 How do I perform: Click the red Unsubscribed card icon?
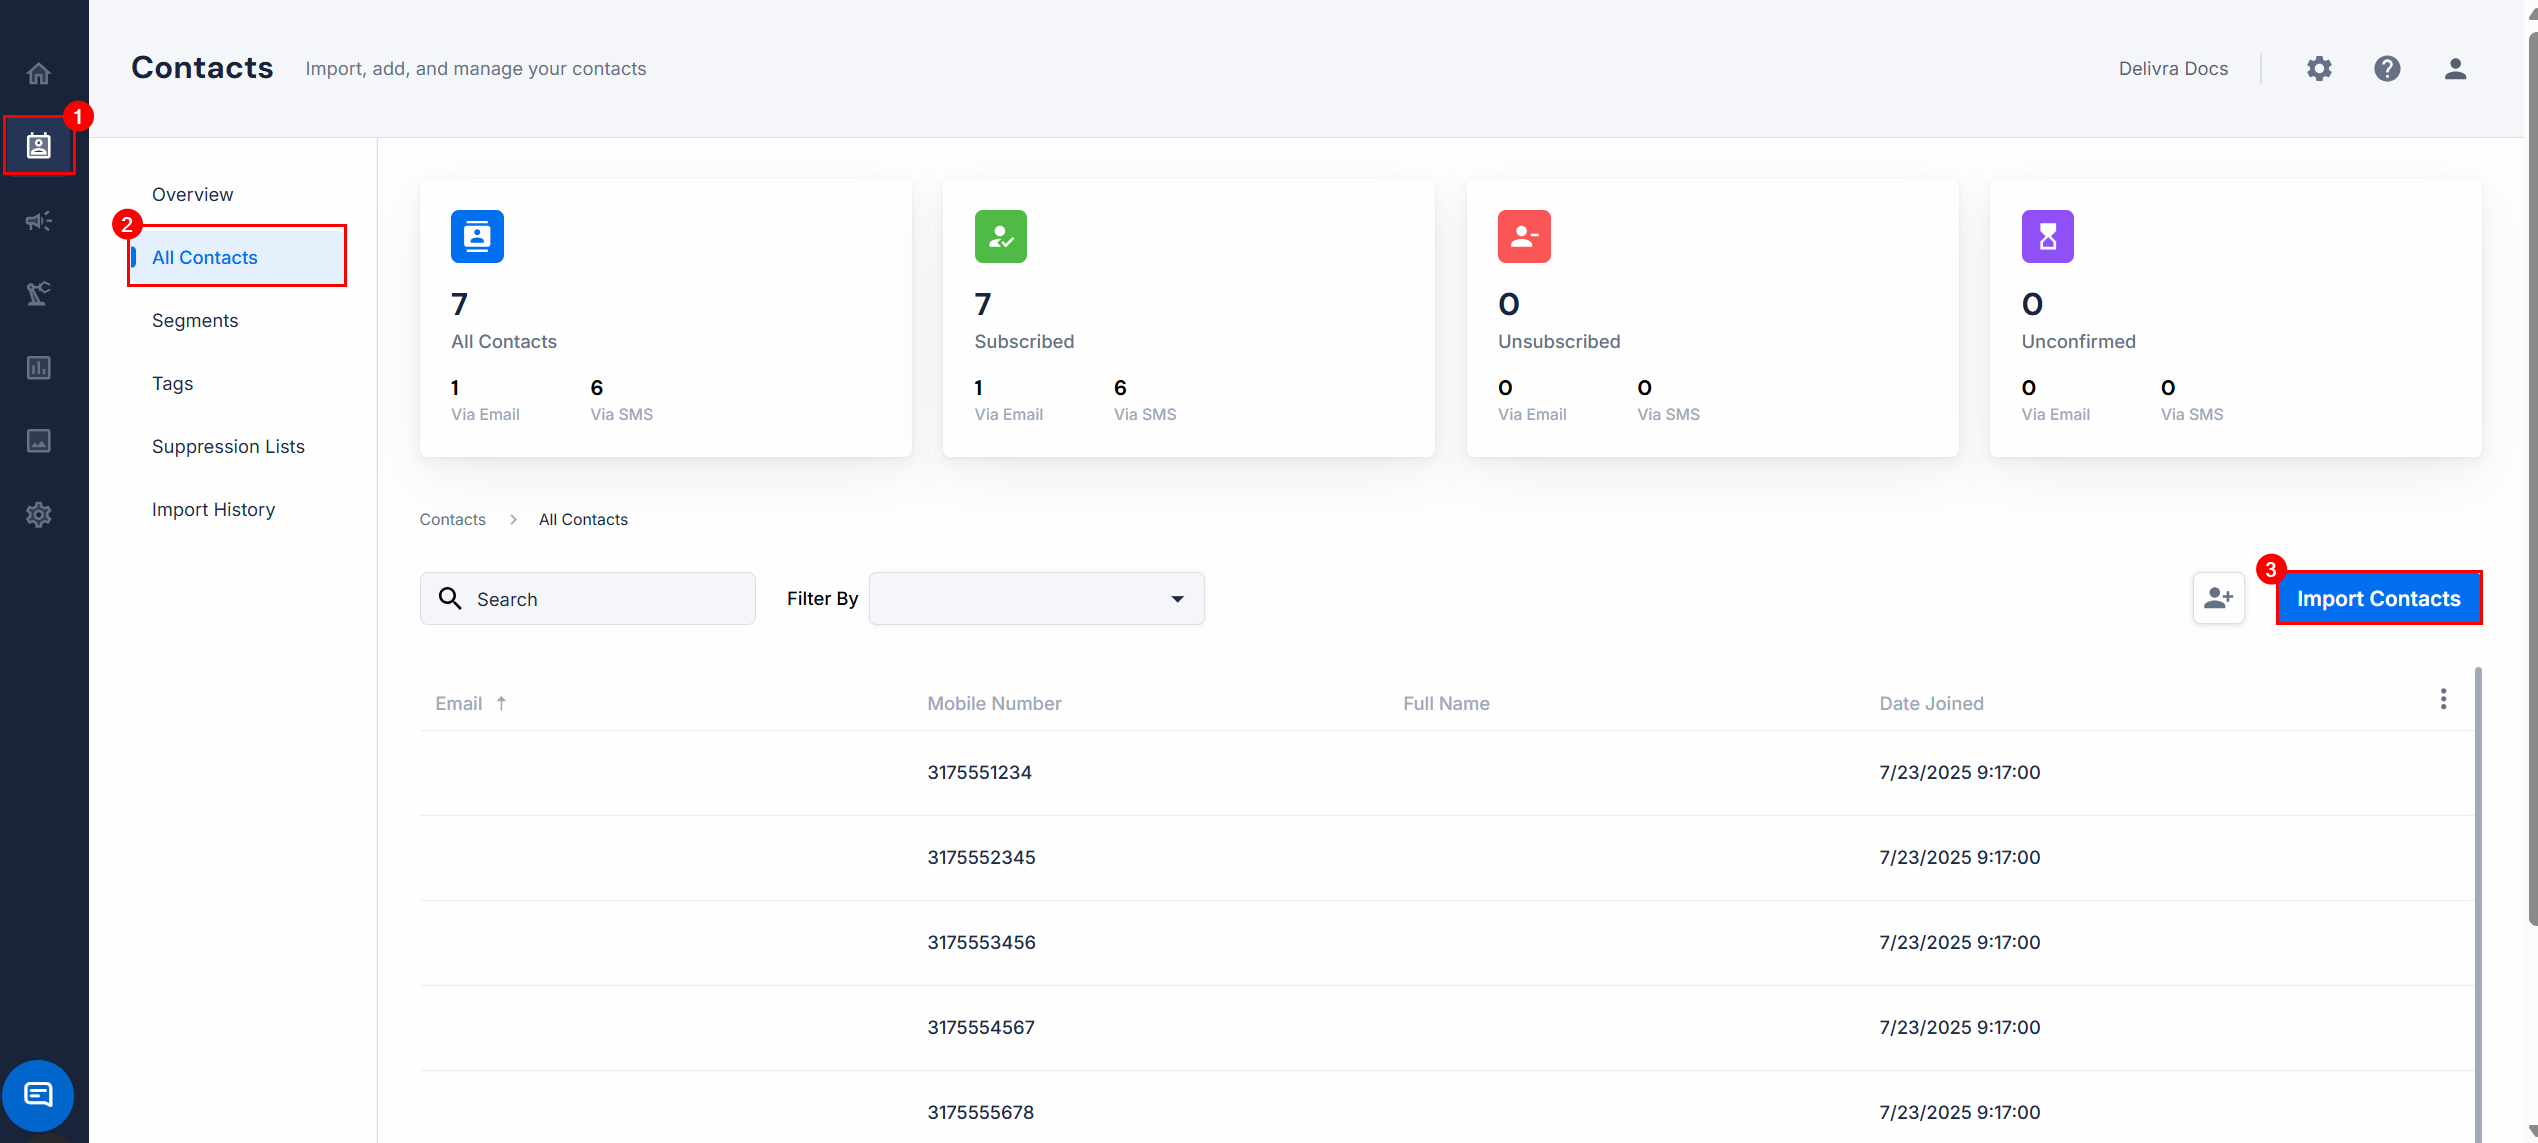pos(1524,236)
